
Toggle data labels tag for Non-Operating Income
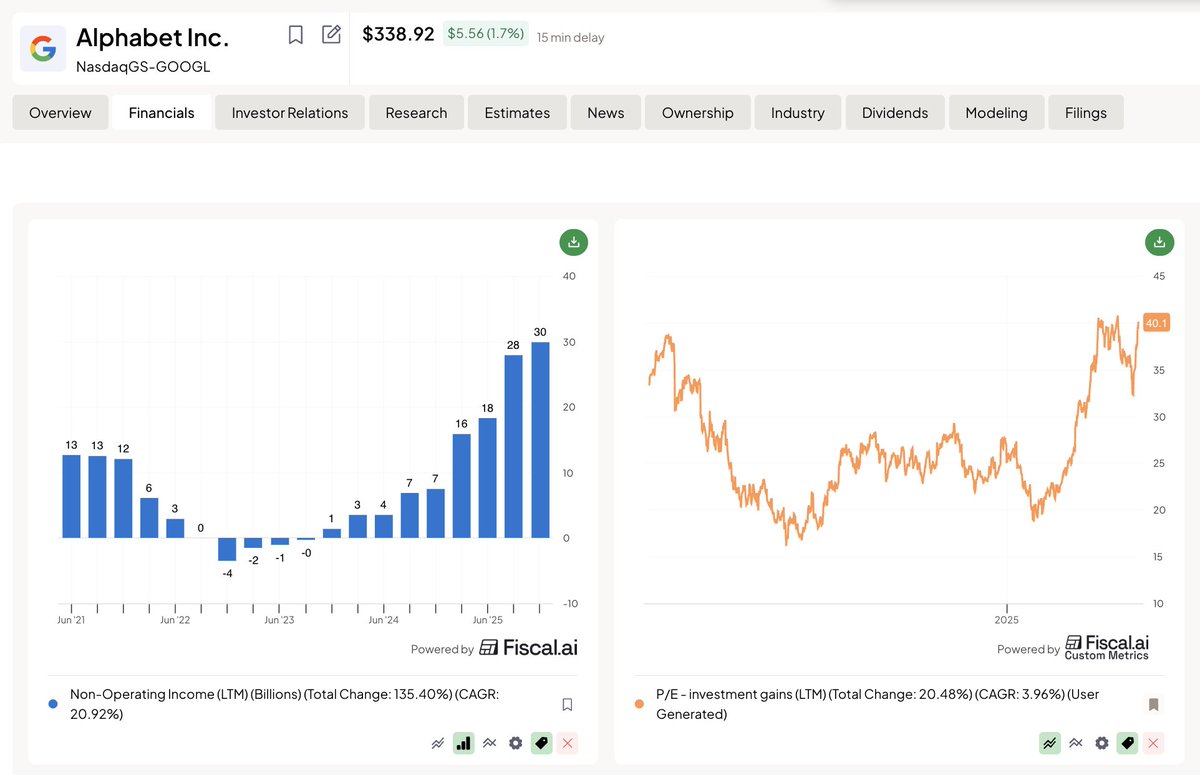541,743
